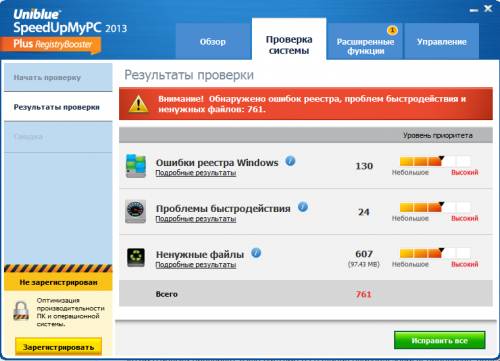Open detailed results for Ошибки реестра Windows
This screenshot has width=500, height=361.
click(x=196, y=173)
